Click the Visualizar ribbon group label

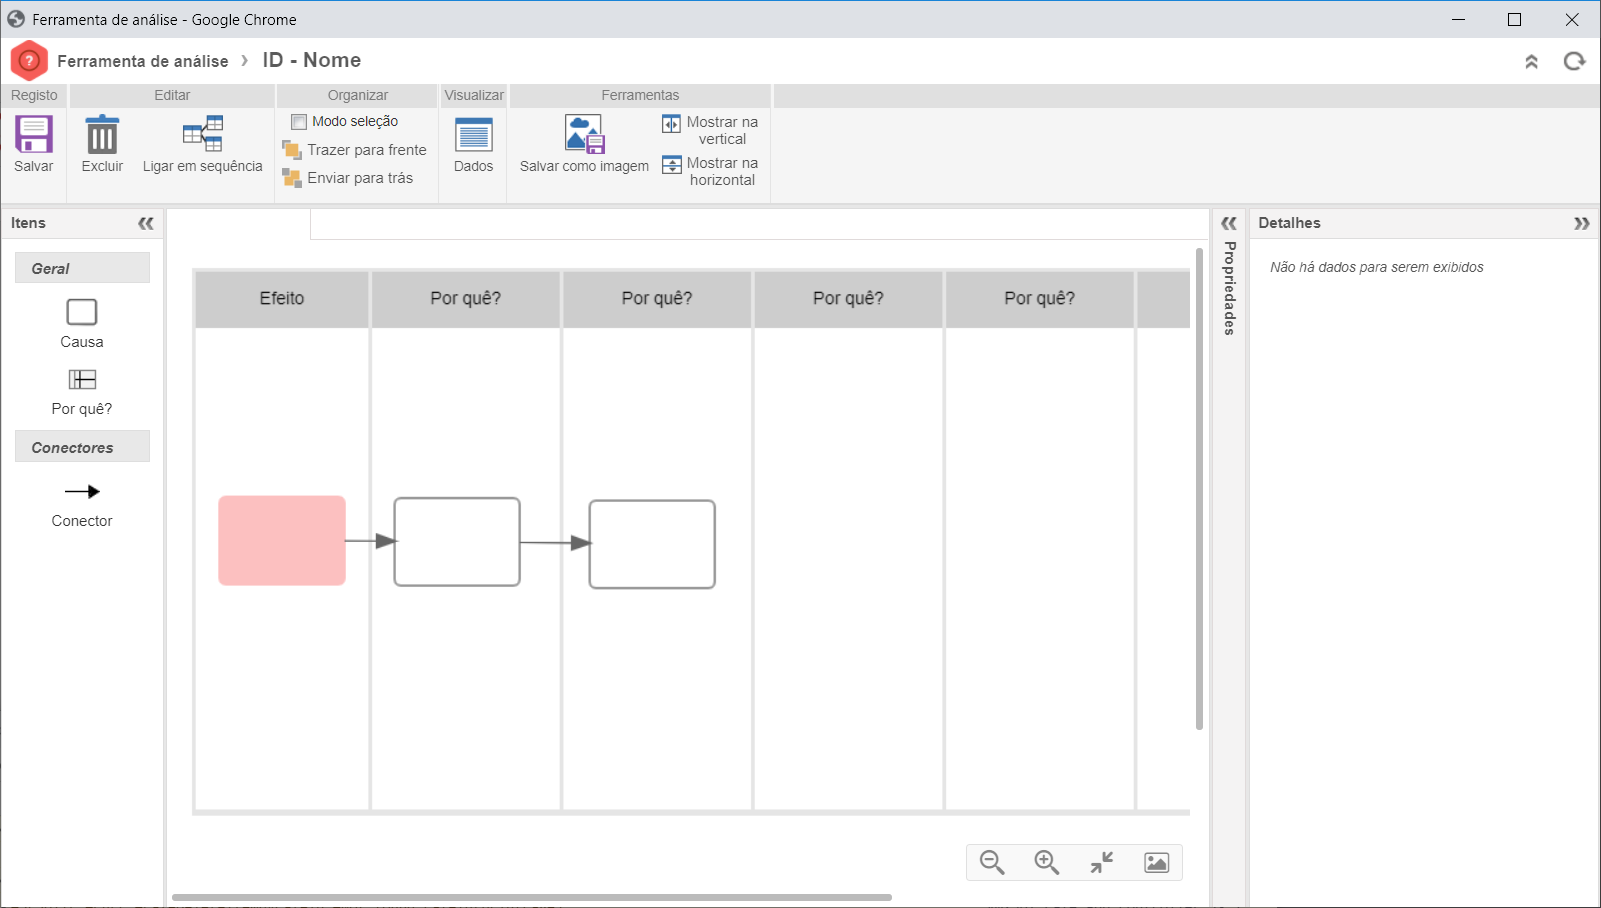(x=474, y=95)
